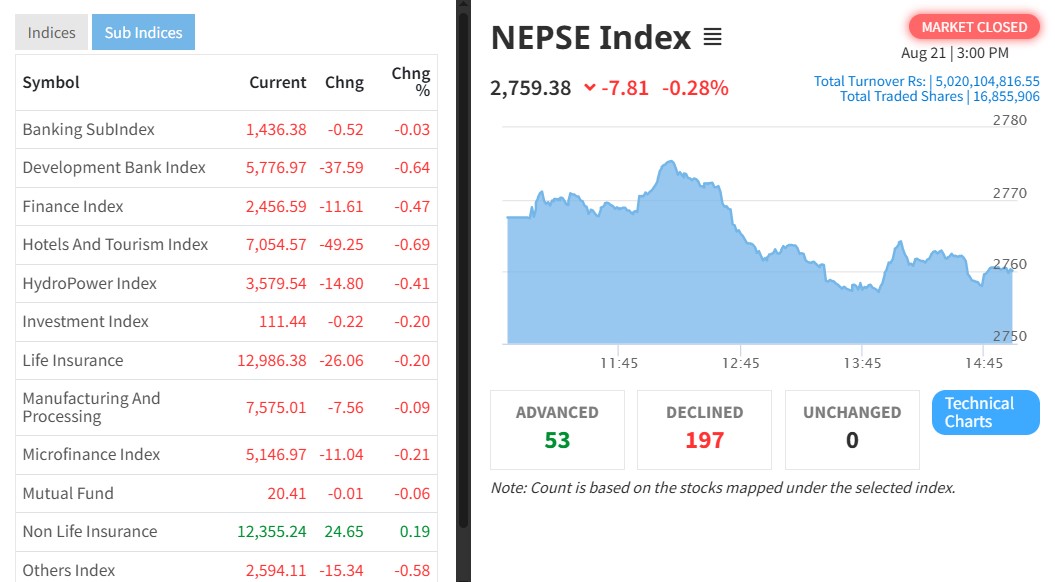This screenshot has width=1055, height=582.
Task: Select Development Bank Index
Action: tap(114, 167)
